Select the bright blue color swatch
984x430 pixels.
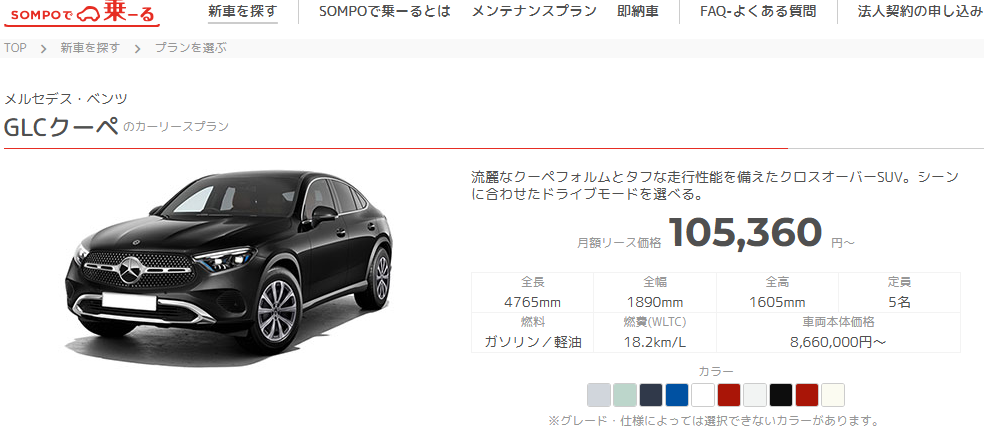click(677, 395)
